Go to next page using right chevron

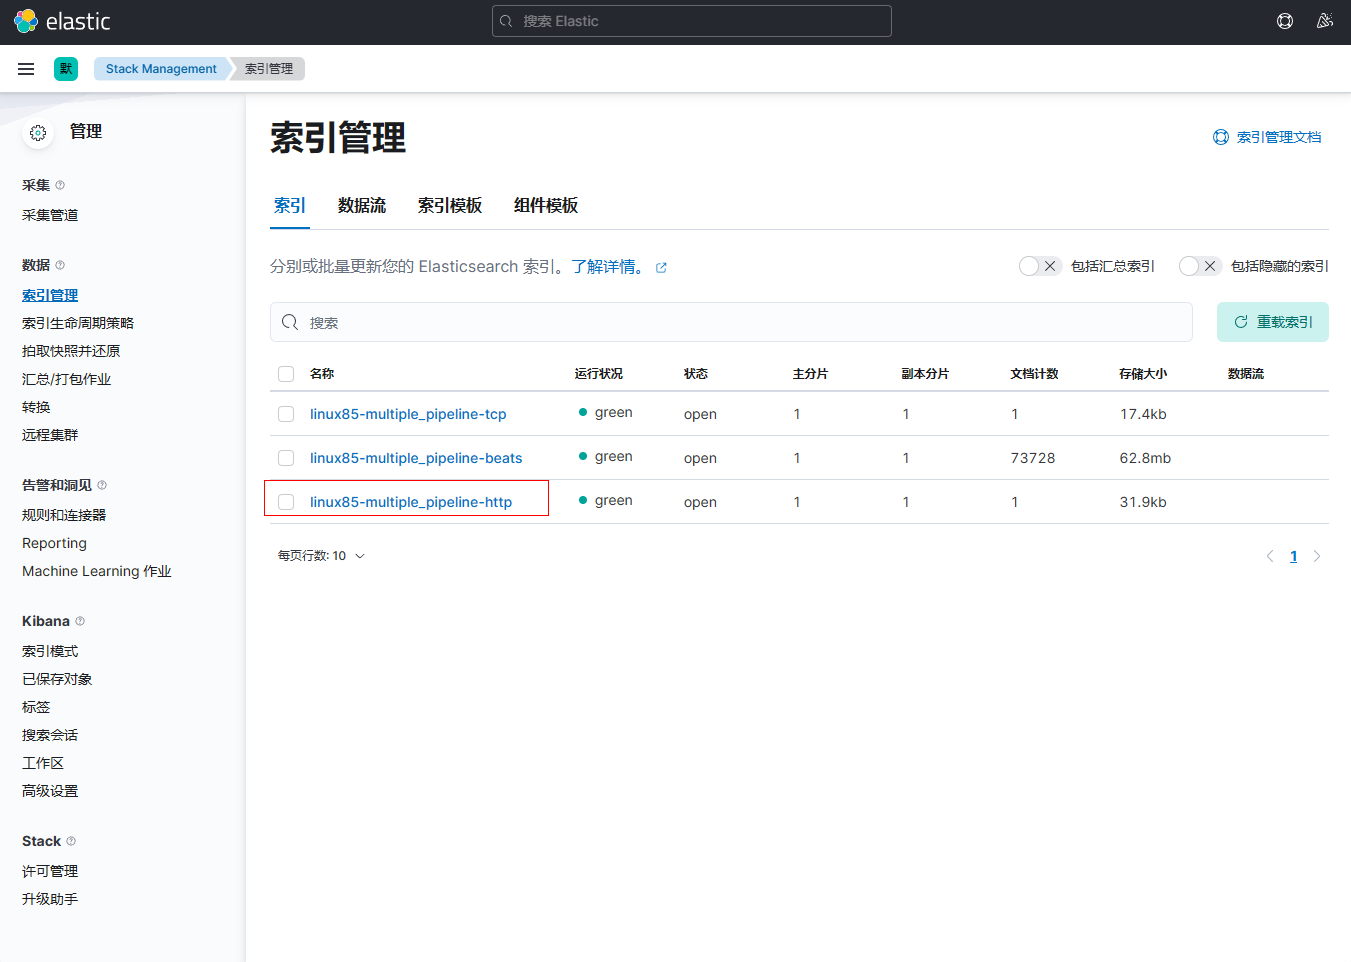pyautogui.click(x=1317, y=557)
